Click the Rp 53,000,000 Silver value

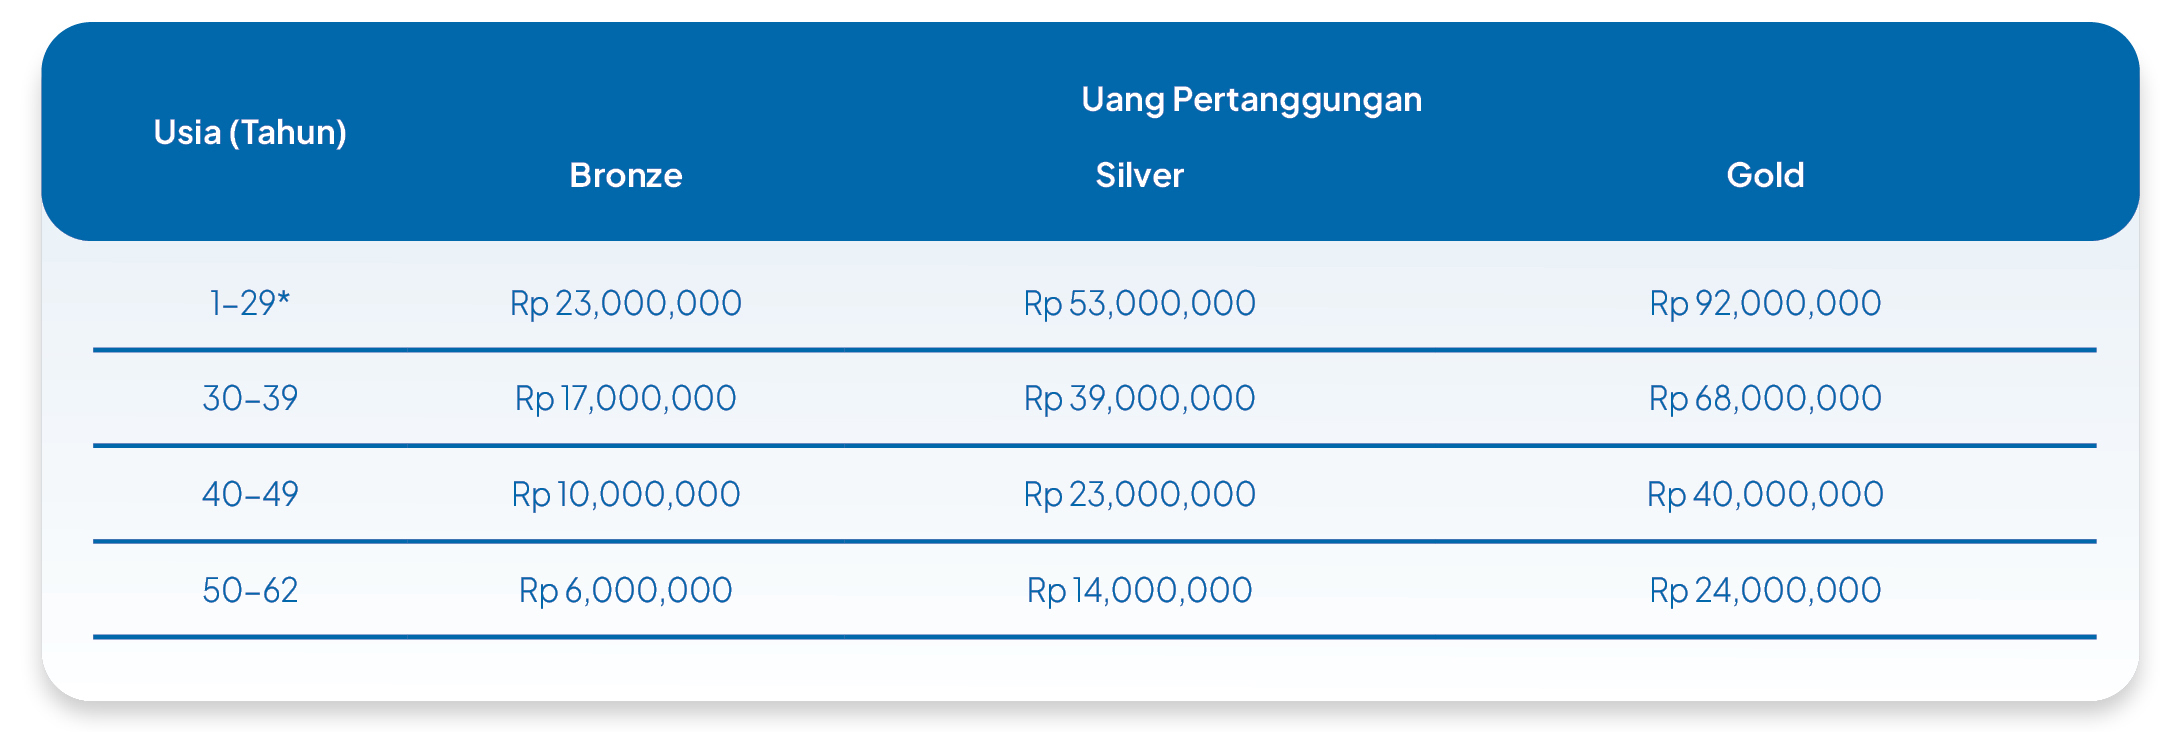[x=1139, y=303]
